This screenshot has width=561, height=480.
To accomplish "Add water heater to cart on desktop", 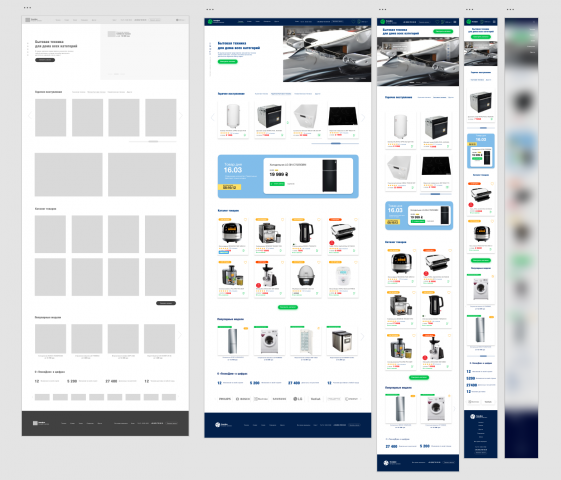I will [245, 135].
